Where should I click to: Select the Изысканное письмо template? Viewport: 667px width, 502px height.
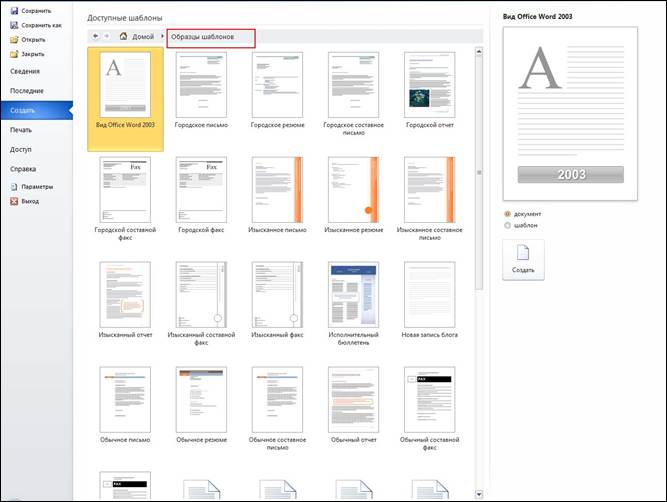(277, 195)
